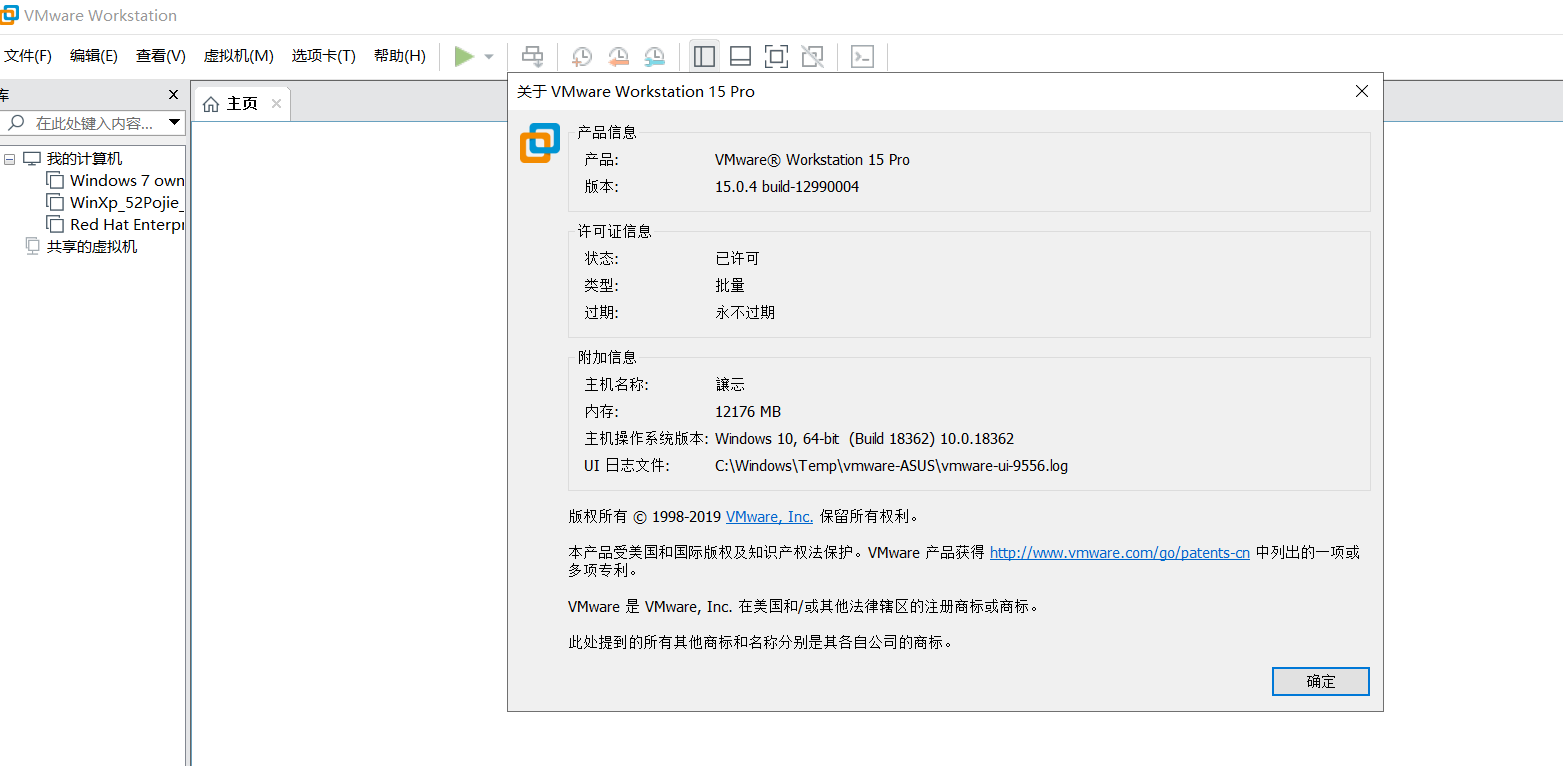
Task: Open the 选项卡(T) menu
Action: pos(324,56)
